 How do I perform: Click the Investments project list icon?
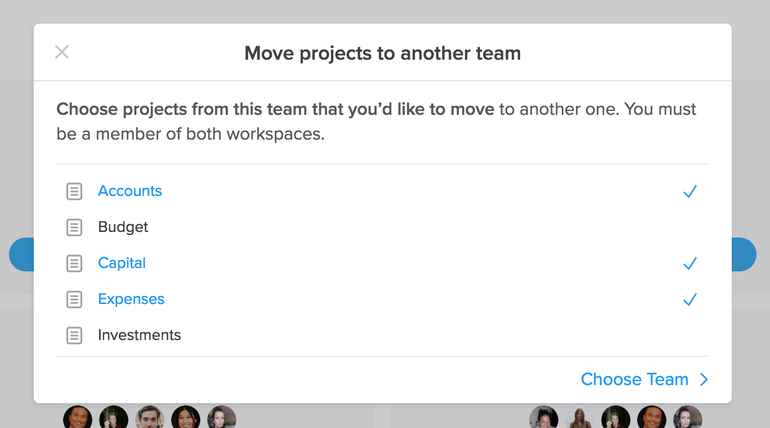(x=74, y=336)
